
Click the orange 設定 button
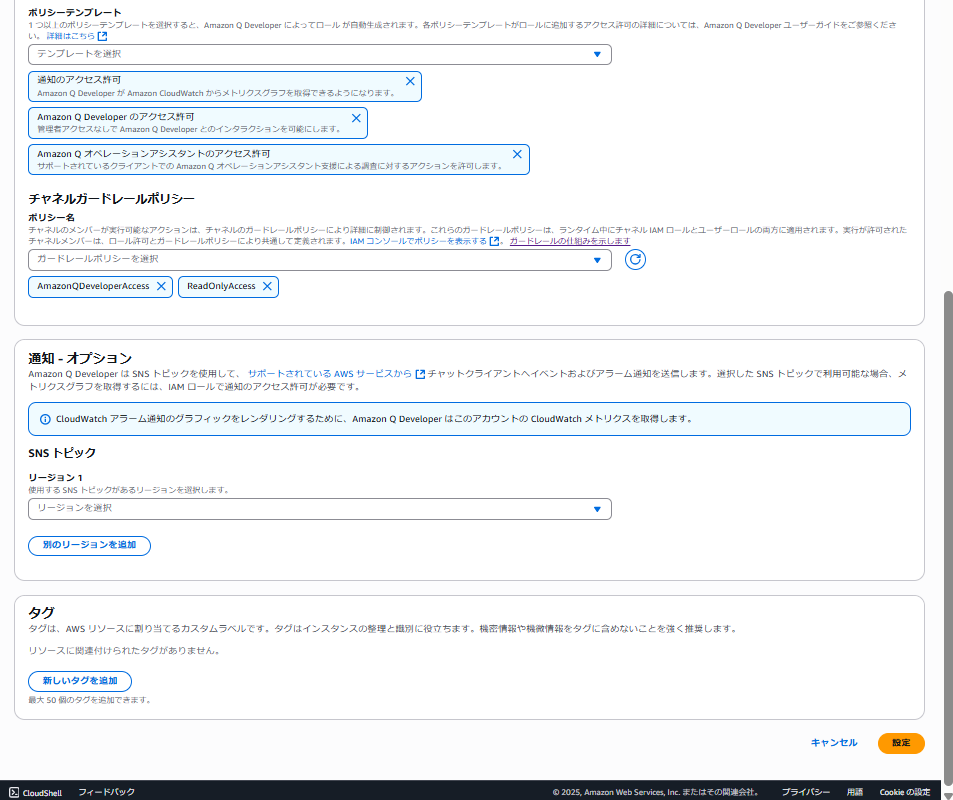pyautogui.click(x=901, y=743)
